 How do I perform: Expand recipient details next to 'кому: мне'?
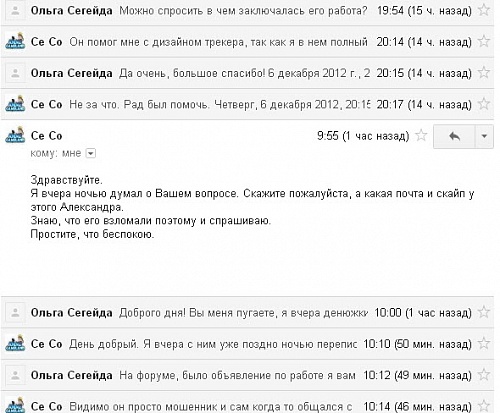(x=91, y=153)
